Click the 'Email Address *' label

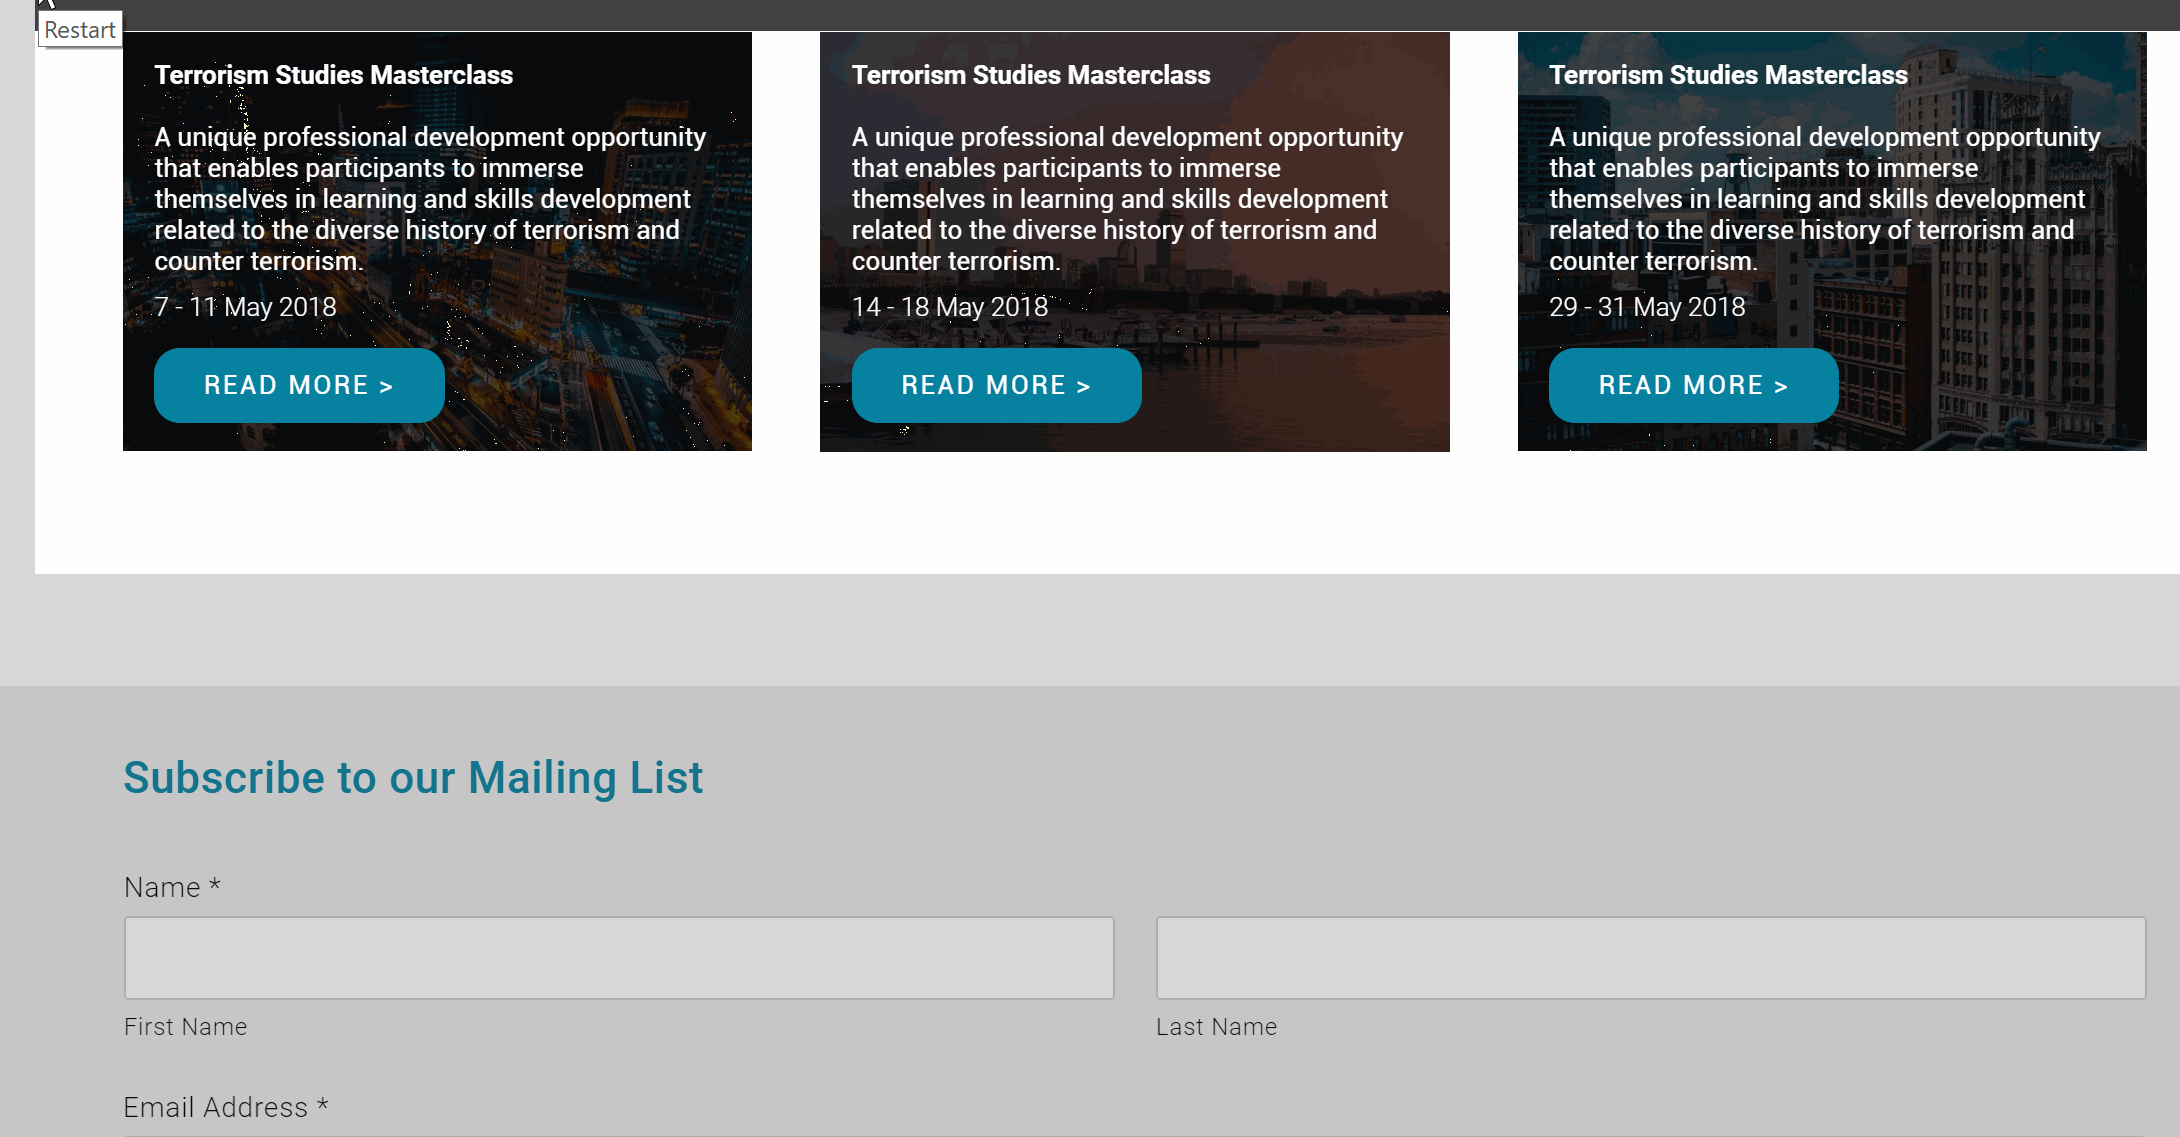tap(226, 1107)
